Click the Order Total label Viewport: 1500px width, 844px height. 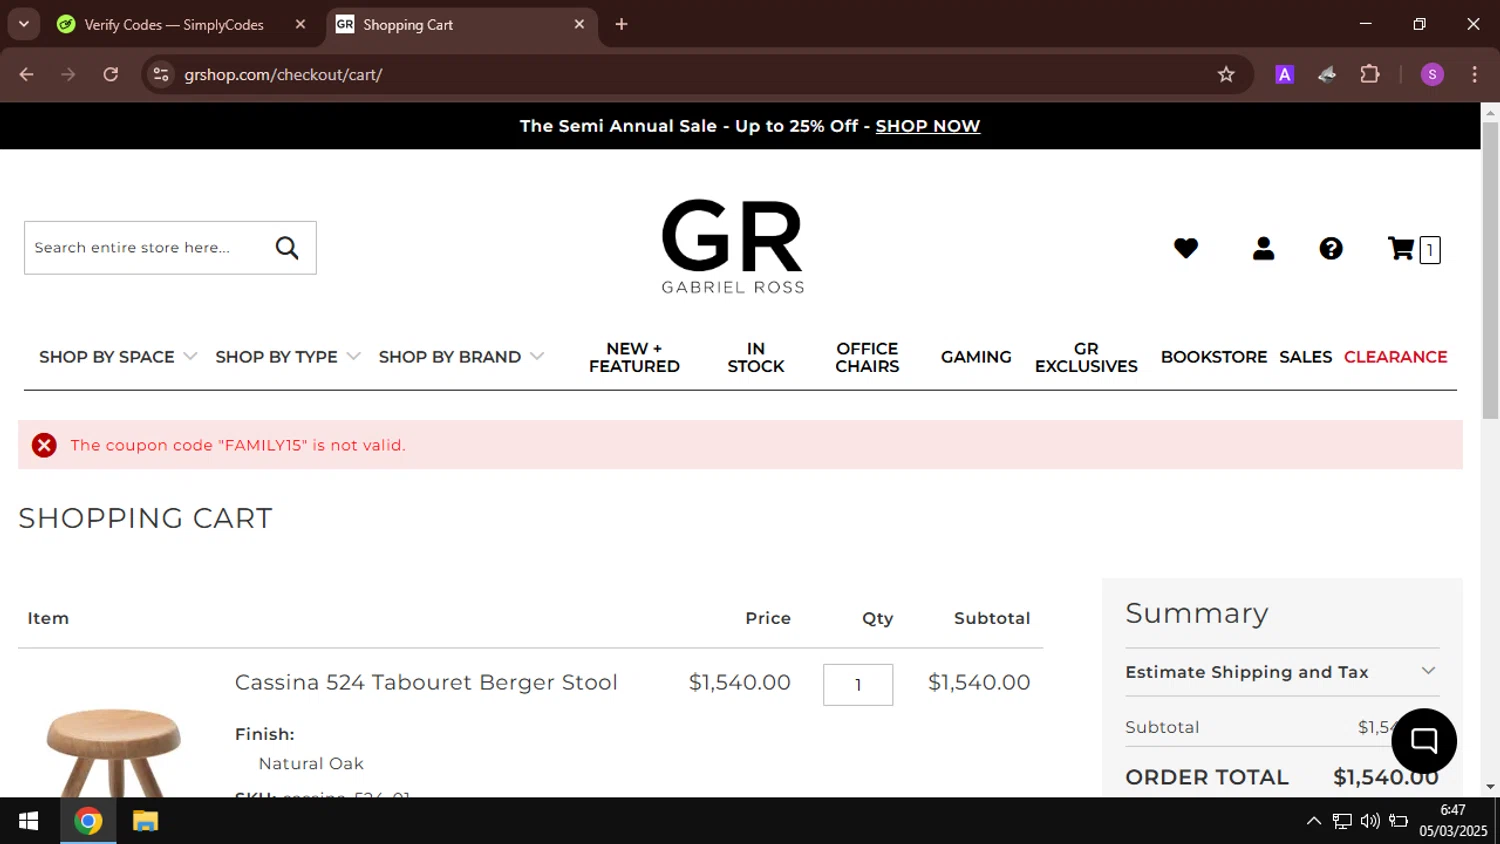point(1207,777)
